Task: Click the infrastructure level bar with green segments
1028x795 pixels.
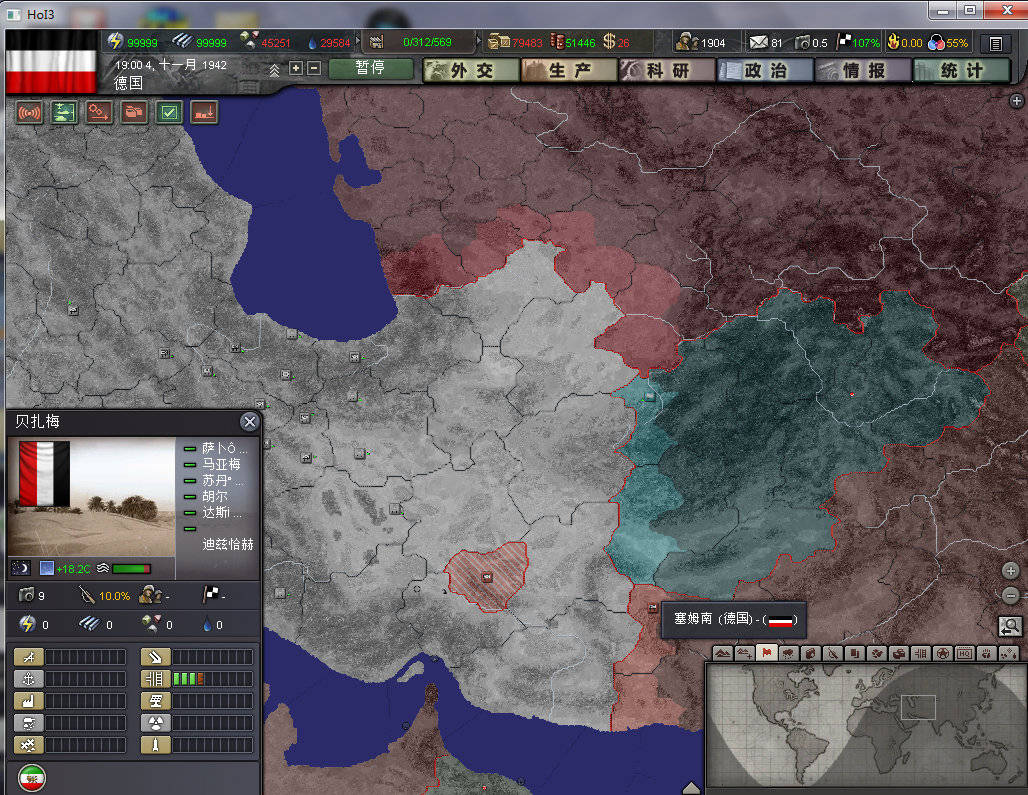Action: 212,679
